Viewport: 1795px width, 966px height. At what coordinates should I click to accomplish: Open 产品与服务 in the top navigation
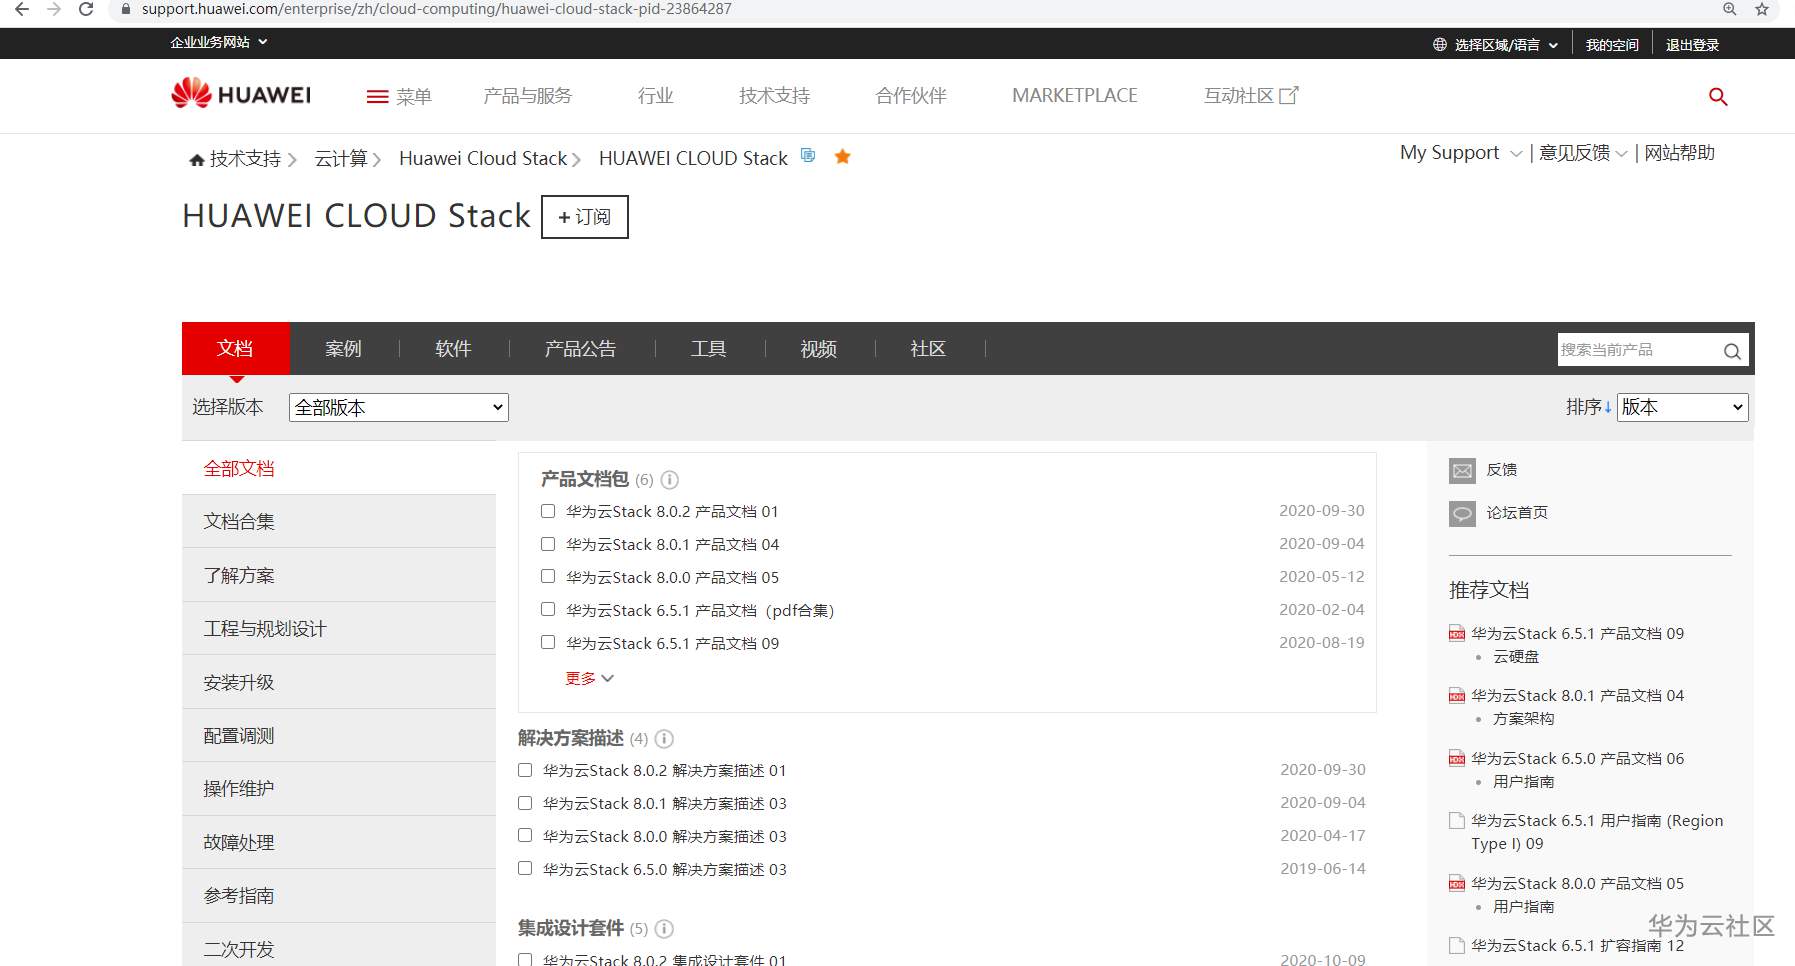pos(528,96)
